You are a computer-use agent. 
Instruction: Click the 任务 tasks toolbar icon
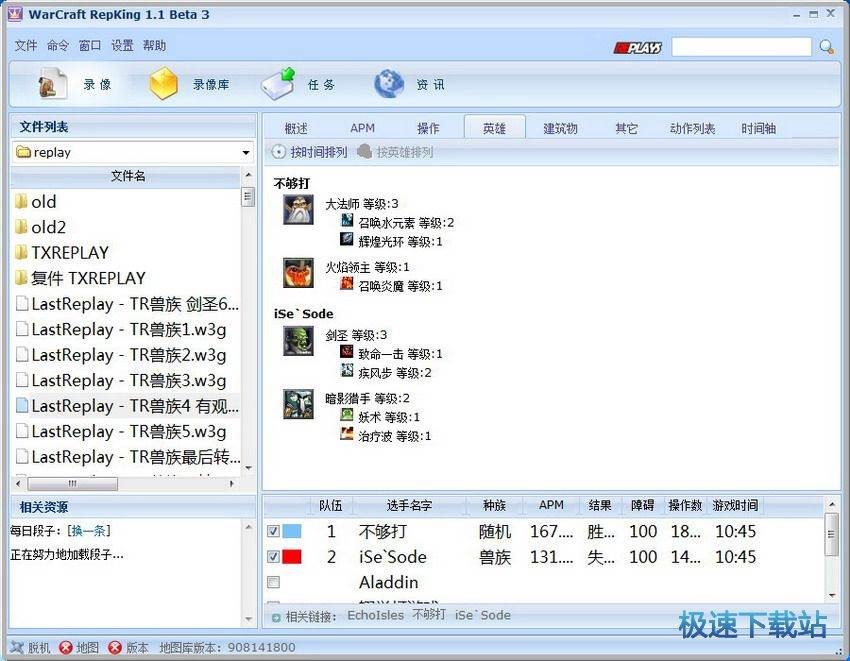pyautogui.click(x=278, y=85)
